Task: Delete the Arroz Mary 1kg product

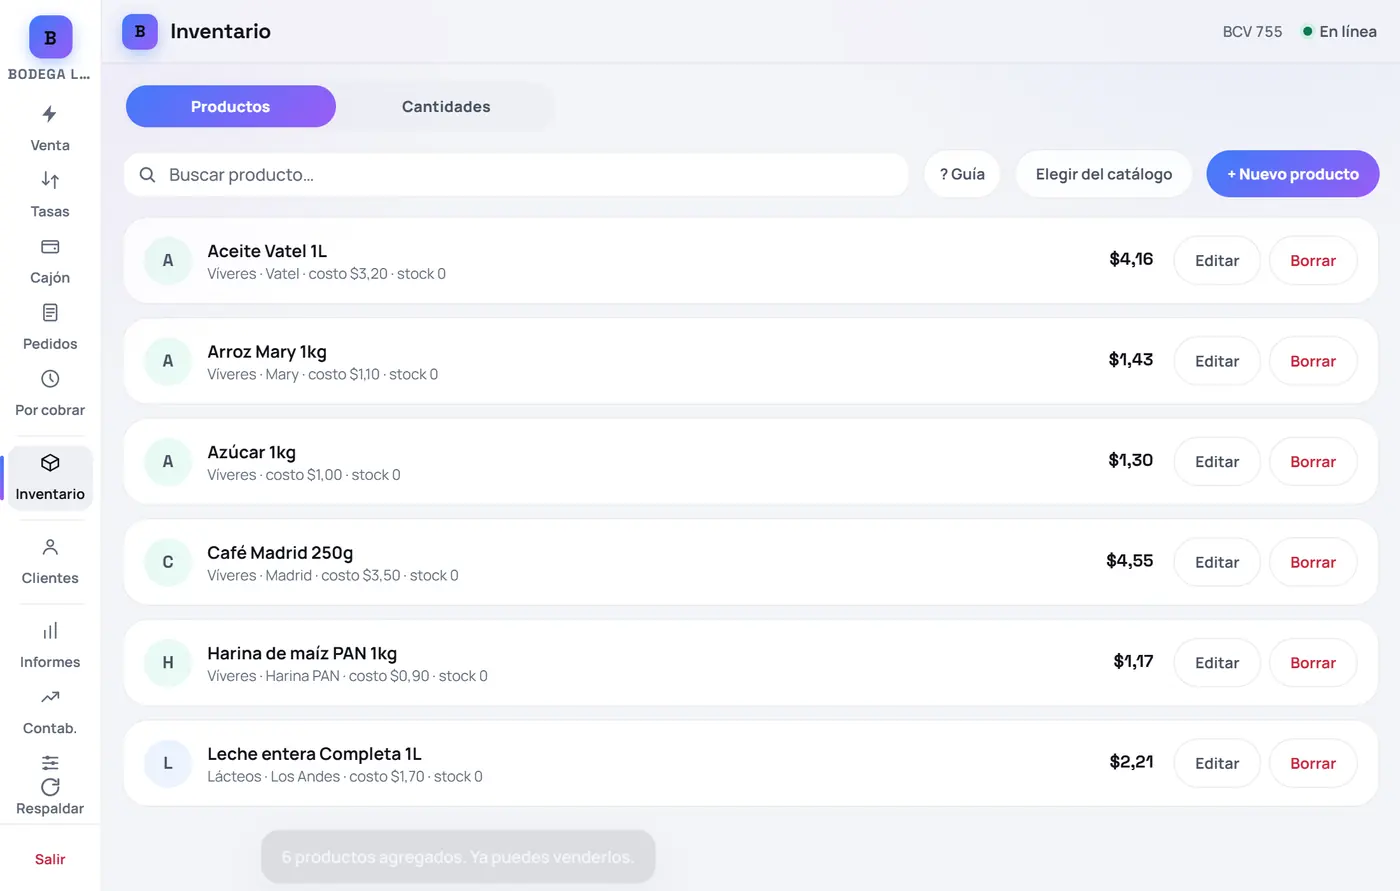Action: (x=1313, y=361)
